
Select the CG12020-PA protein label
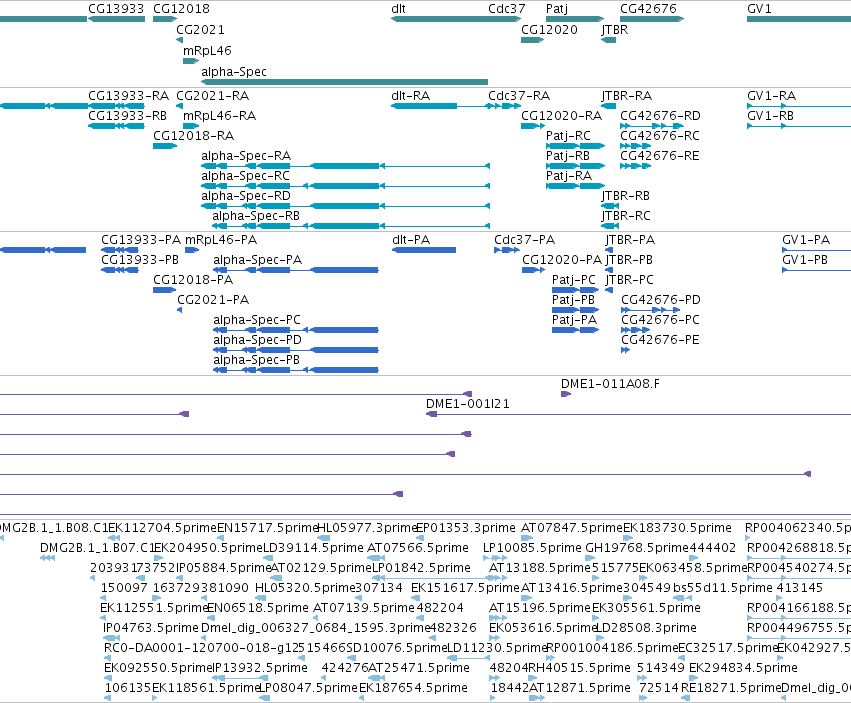click(562, 260)
